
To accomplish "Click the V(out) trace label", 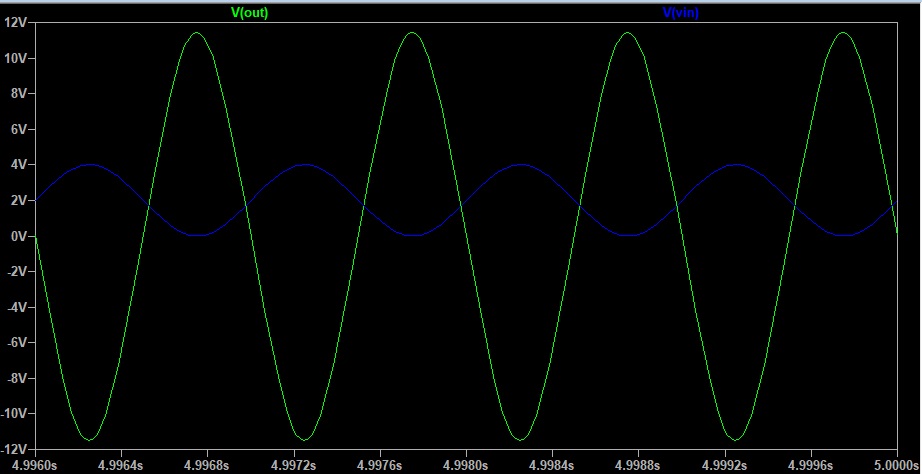I will 249,13.
